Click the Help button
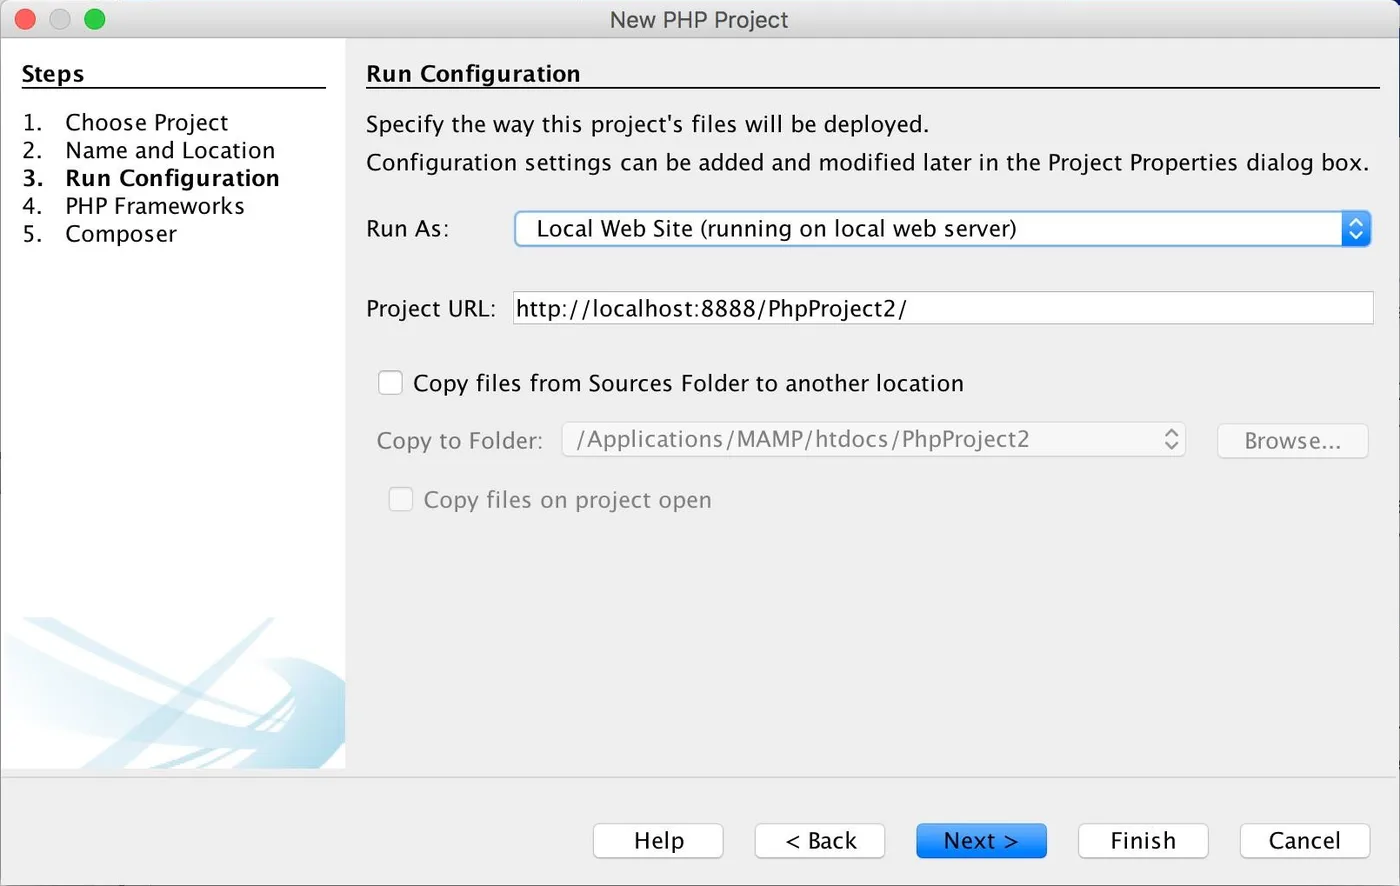 [658, 841]
